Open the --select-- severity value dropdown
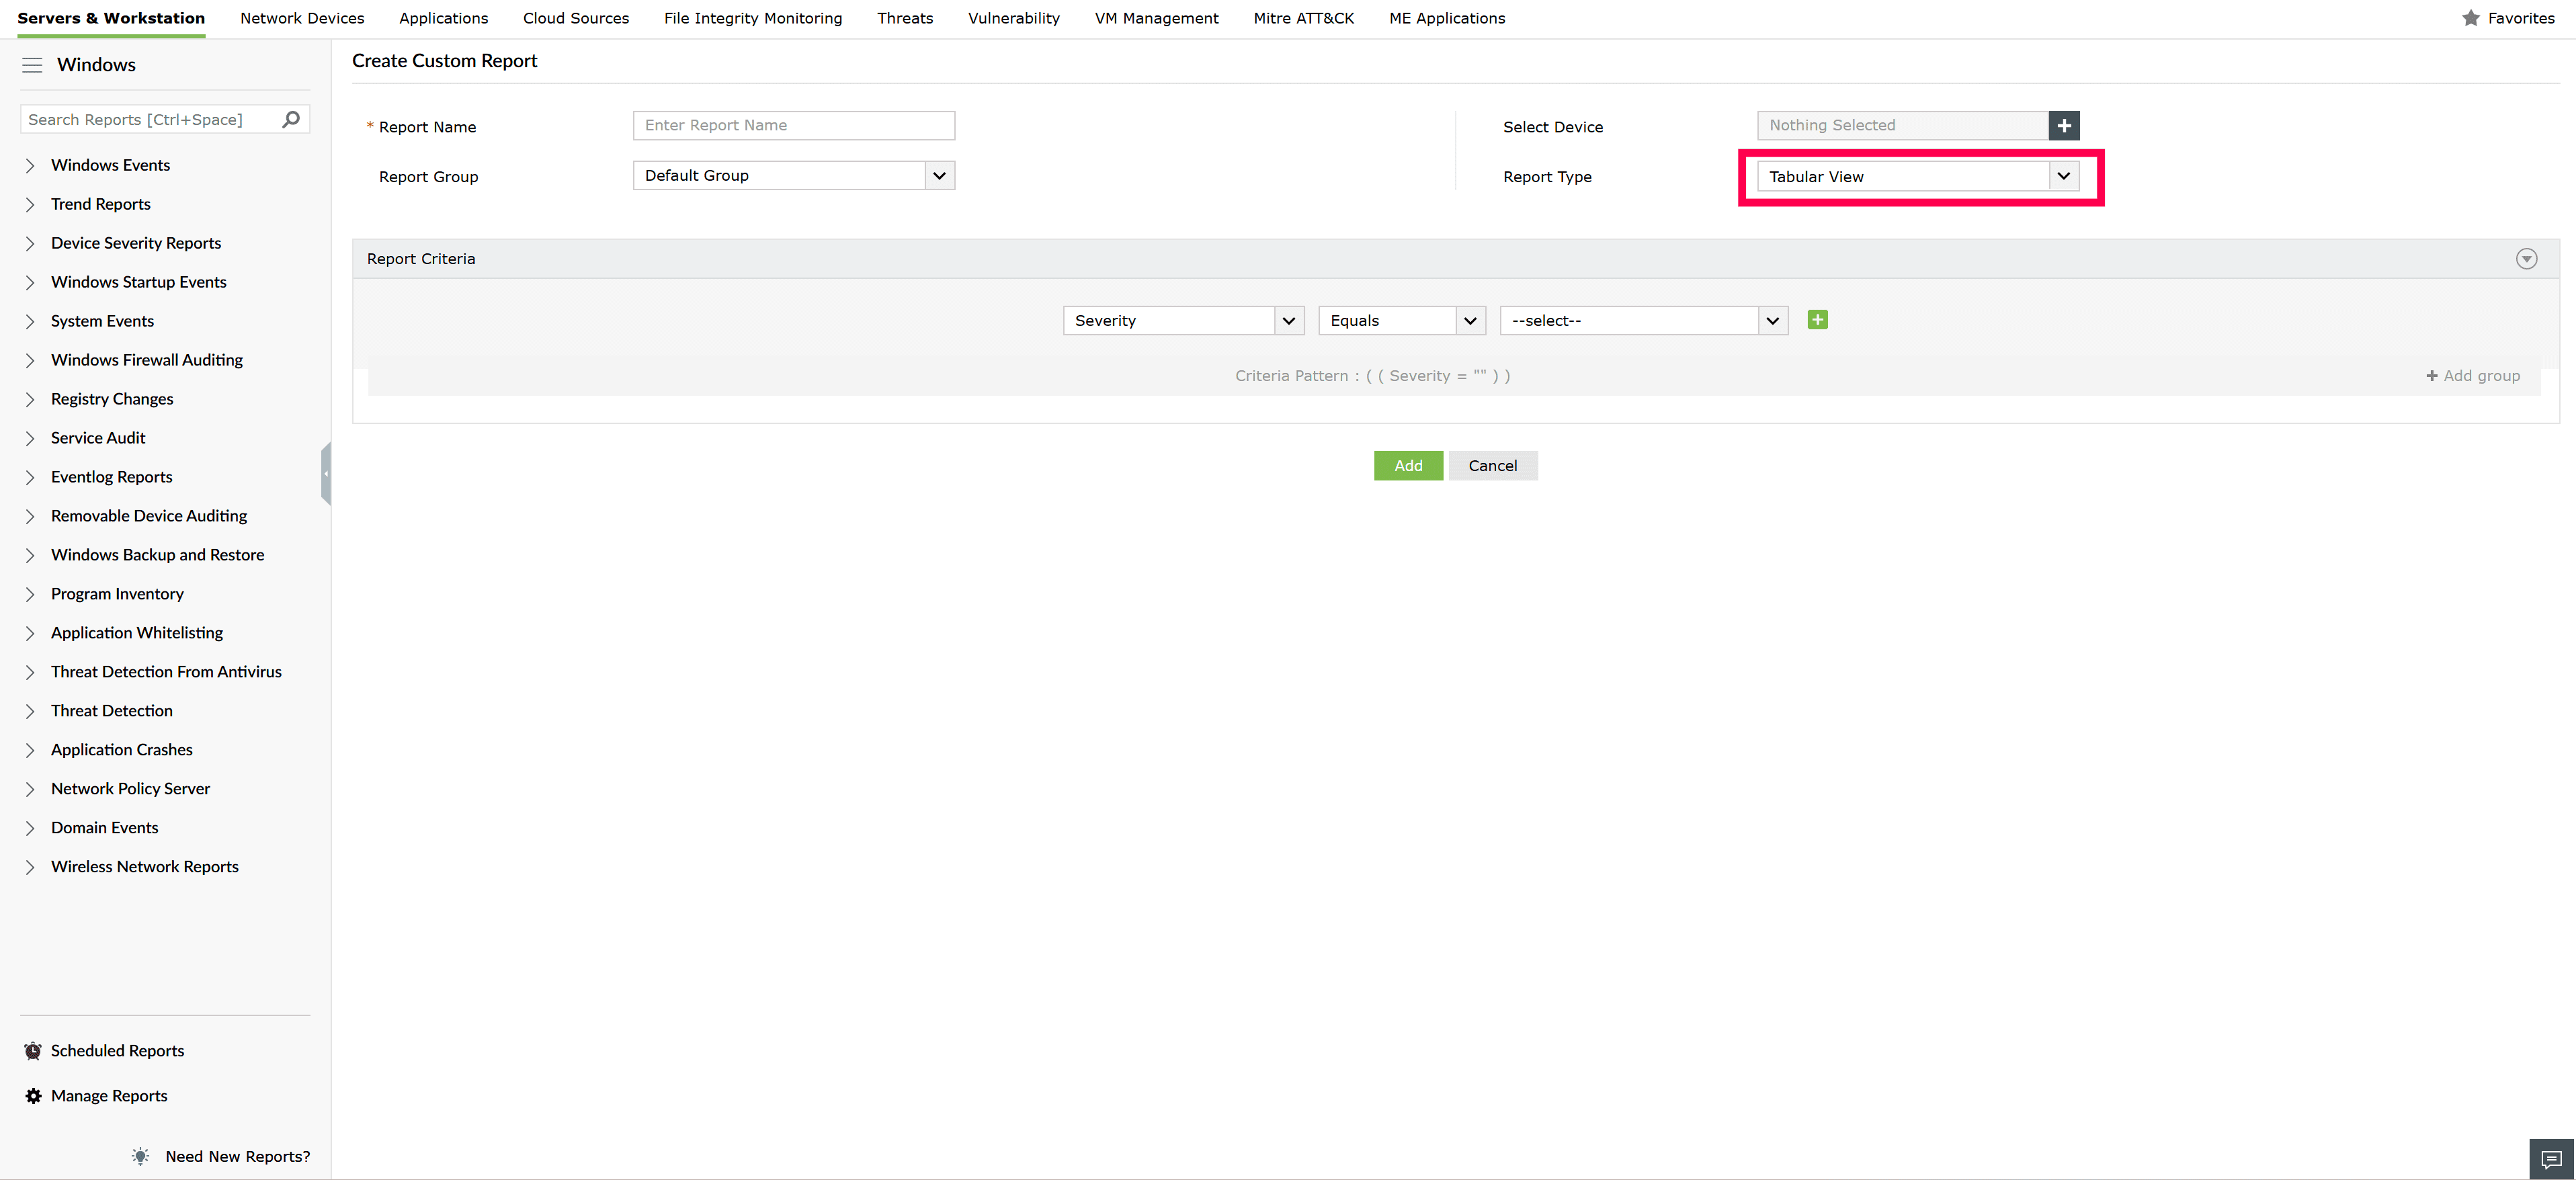Image resolution: width=2576 pixels, height=1180 pixels. click(1772, 320)
